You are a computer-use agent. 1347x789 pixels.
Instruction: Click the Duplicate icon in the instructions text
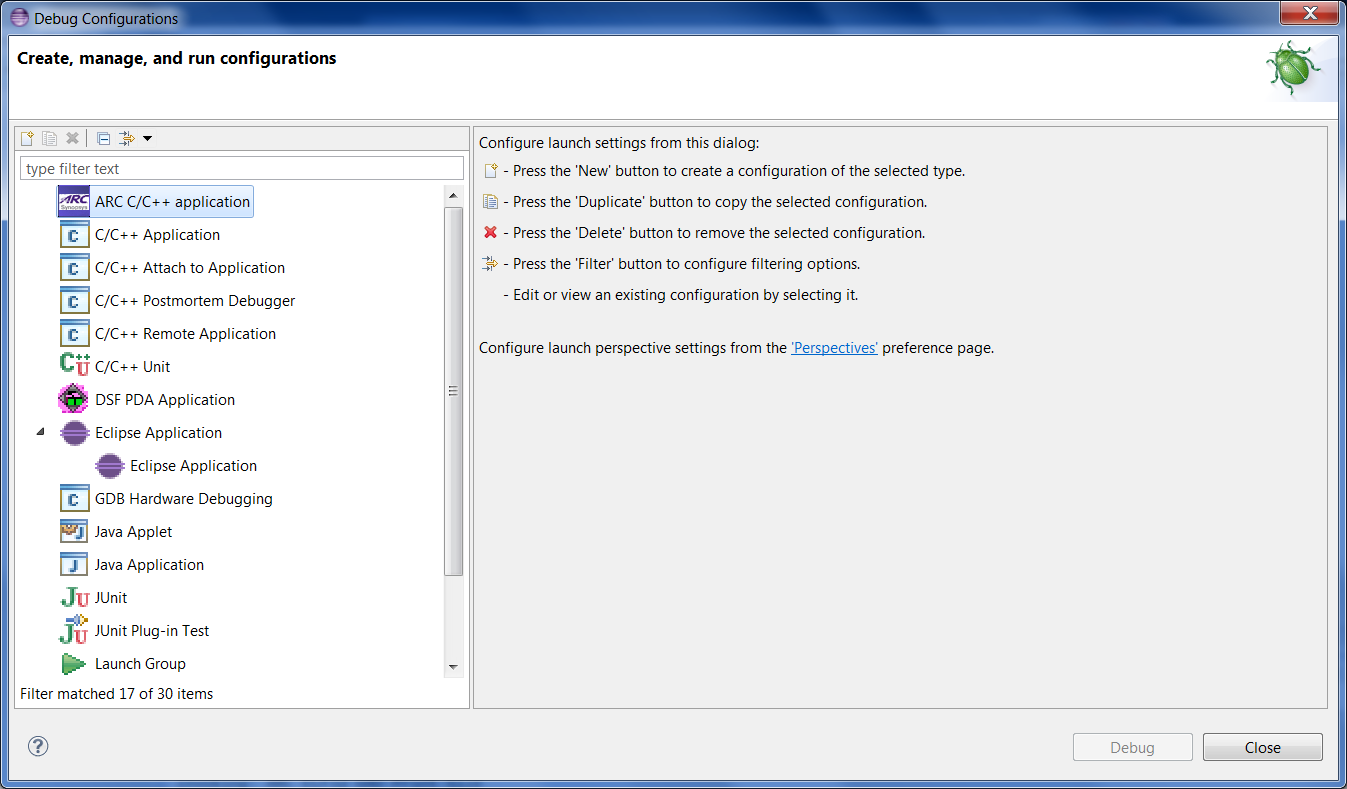490,202
